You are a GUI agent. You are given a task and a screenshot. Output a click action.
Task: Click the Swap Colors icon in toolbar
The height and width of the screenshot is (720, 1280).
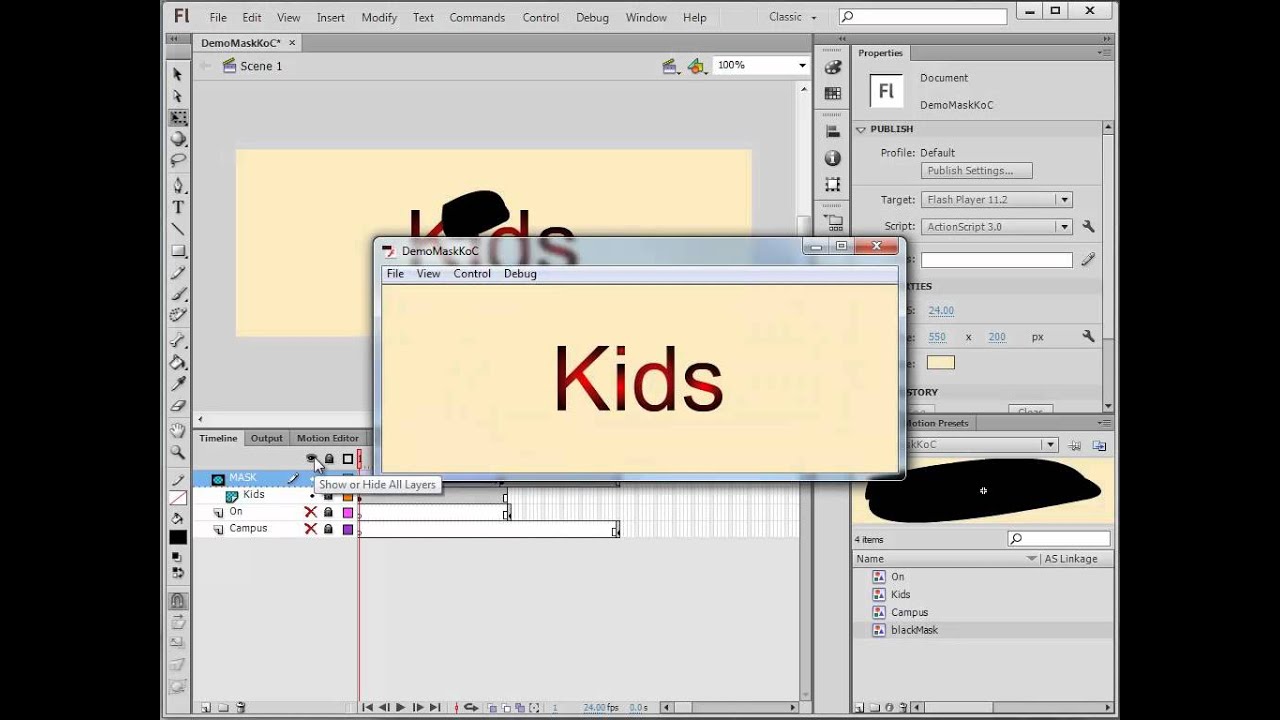(x=179, y=573)
